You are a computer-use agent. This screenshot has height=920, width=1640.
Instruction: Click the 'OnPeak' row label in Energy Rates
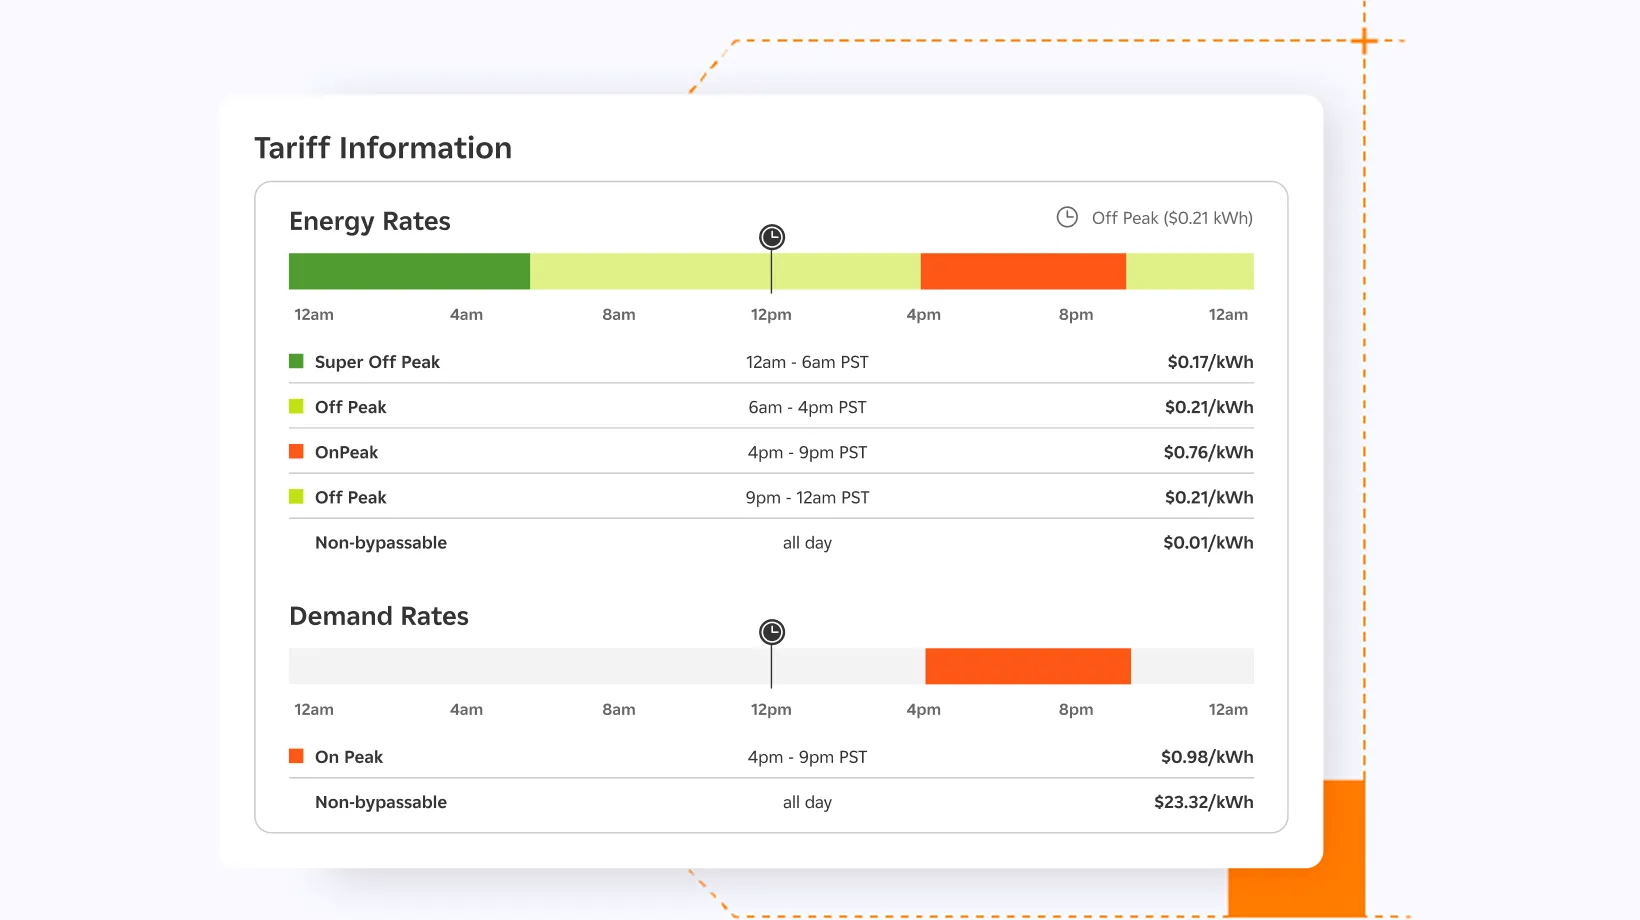[x=346, y=452]
